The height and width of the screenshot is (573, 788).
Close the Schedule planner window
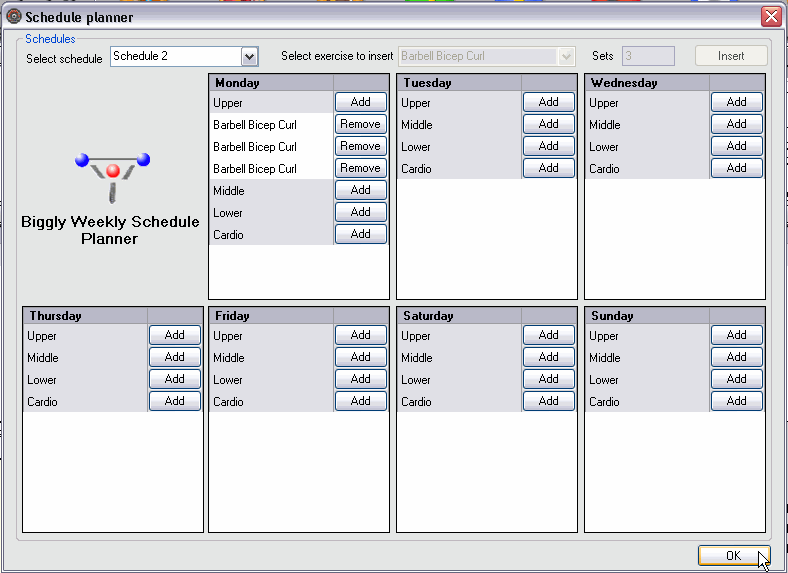click(x=770, y=17)
